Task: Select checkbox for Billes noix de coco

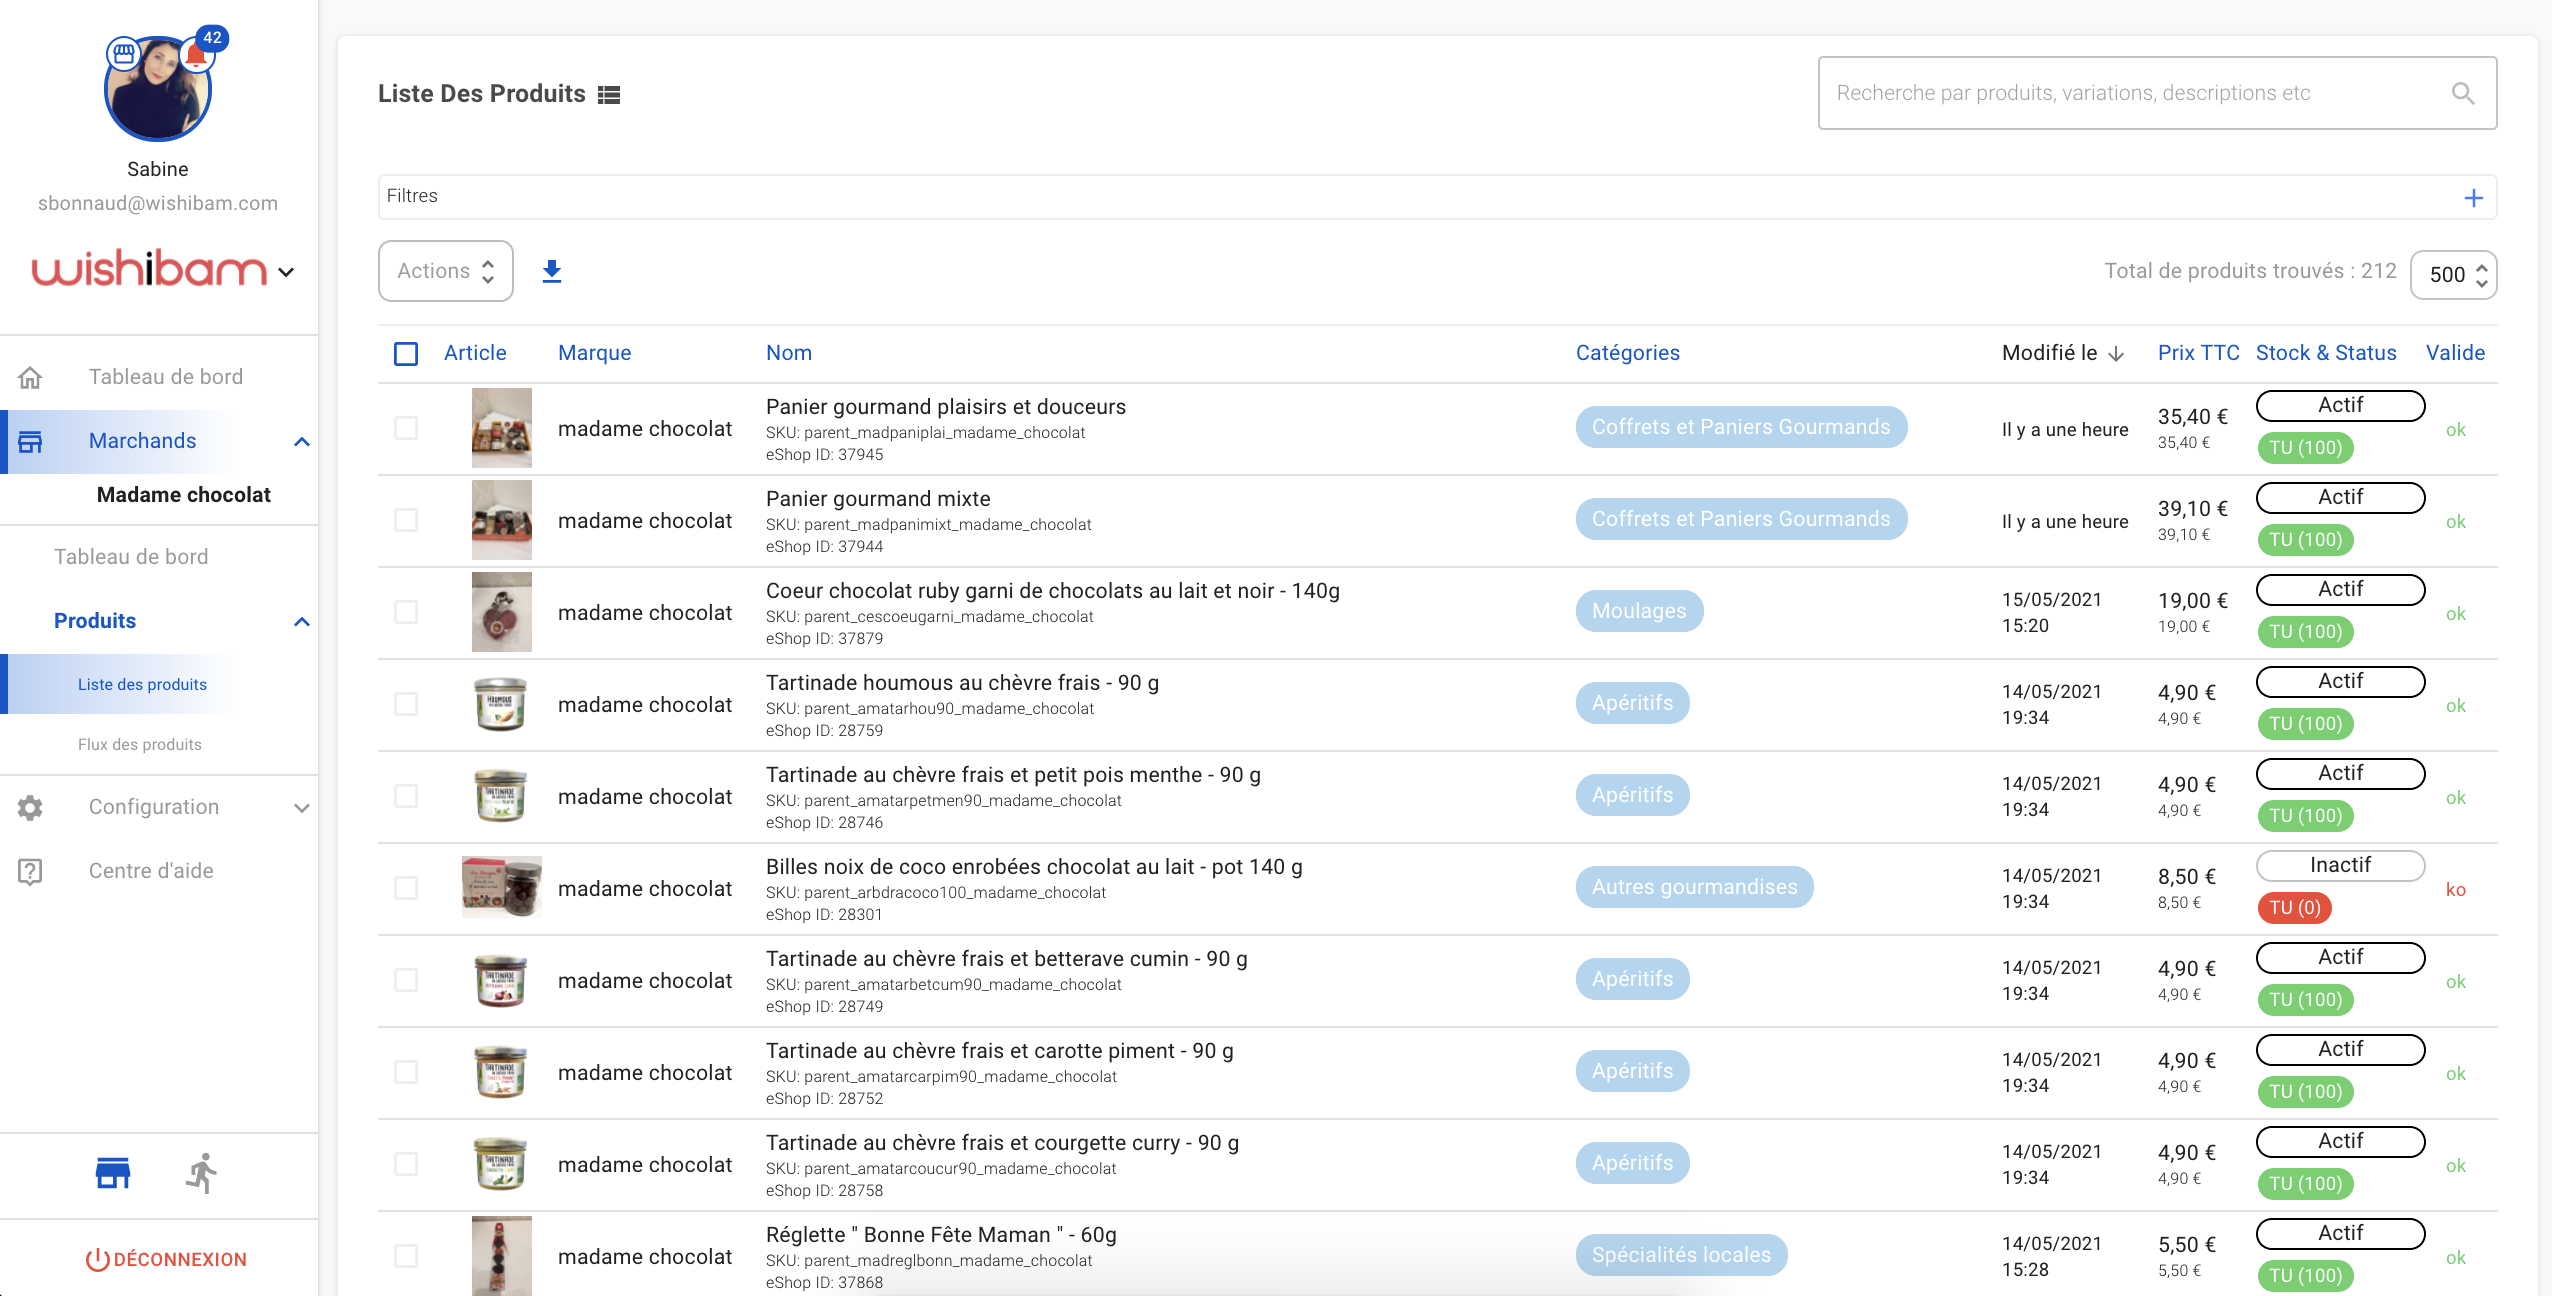Action: tap(406, 888)
